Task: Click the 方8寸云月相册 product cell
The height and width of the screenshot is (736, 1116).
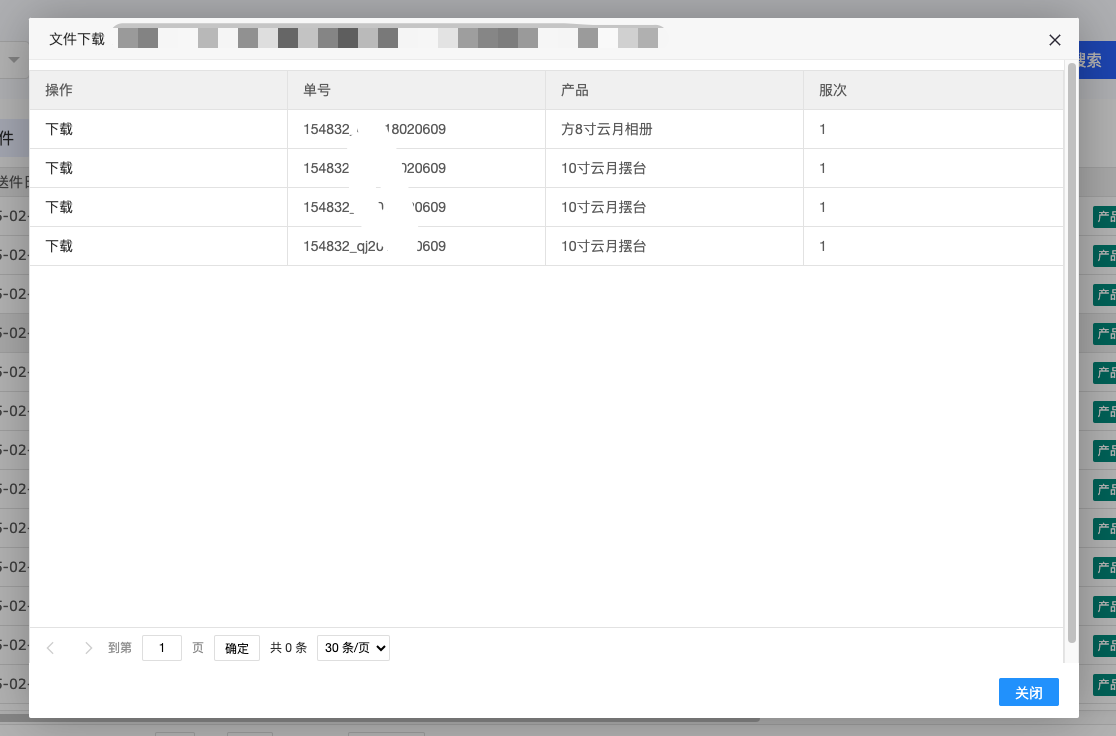Action: coord(607,129)
